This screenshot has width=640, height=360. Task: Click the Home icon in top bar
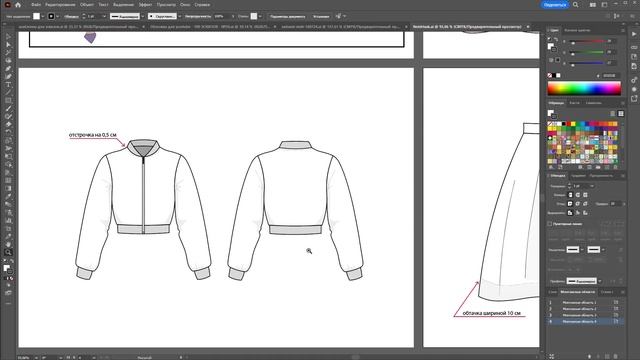pos(18,5)
